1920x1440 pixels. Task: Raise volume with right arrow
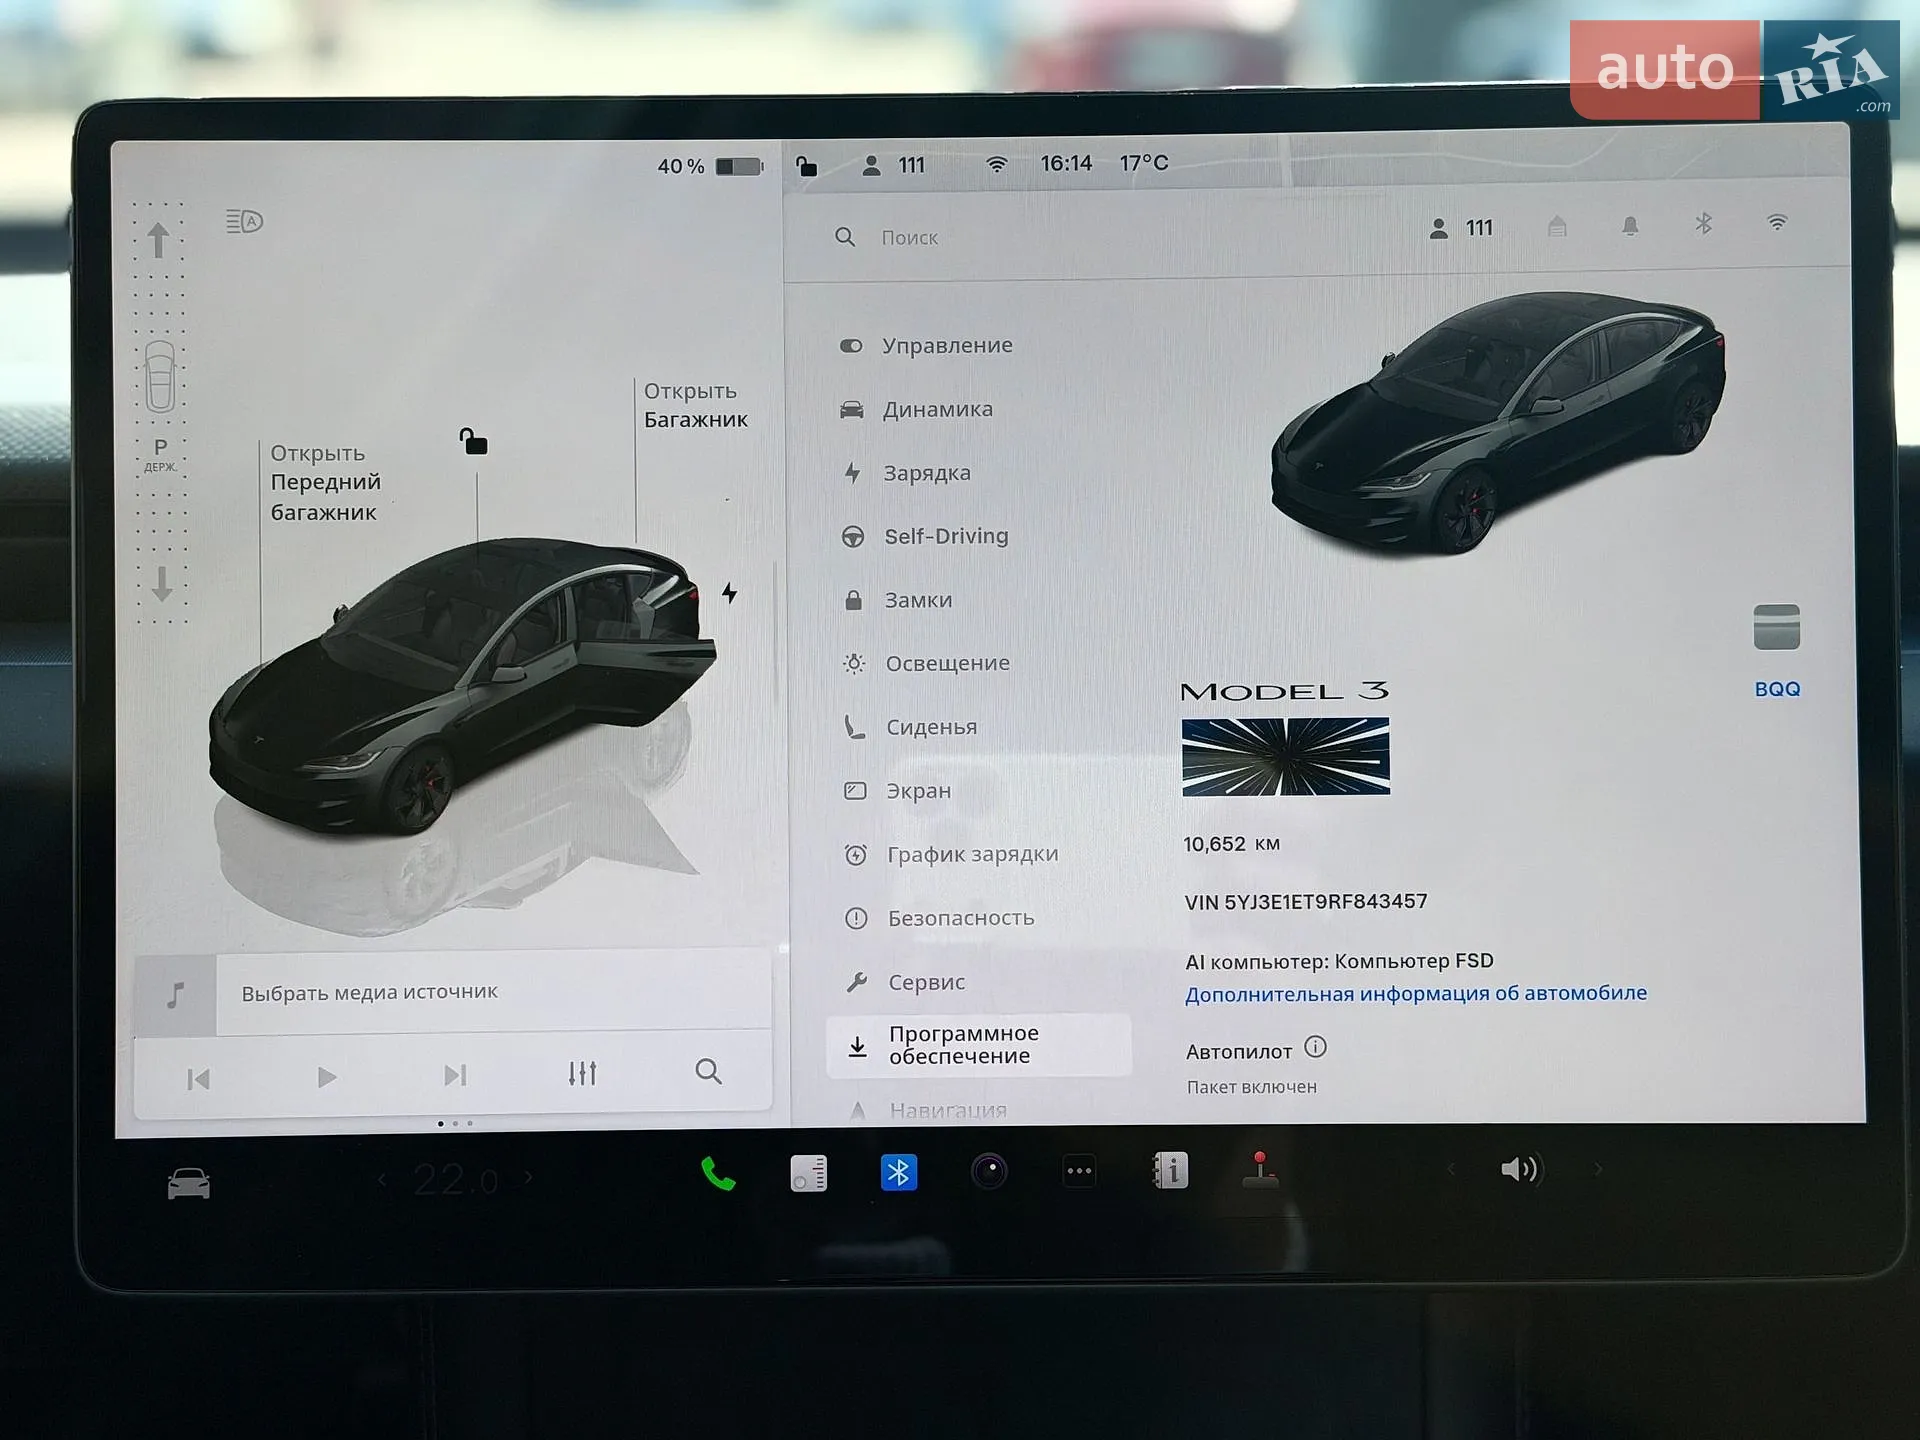point(1598,1168)
